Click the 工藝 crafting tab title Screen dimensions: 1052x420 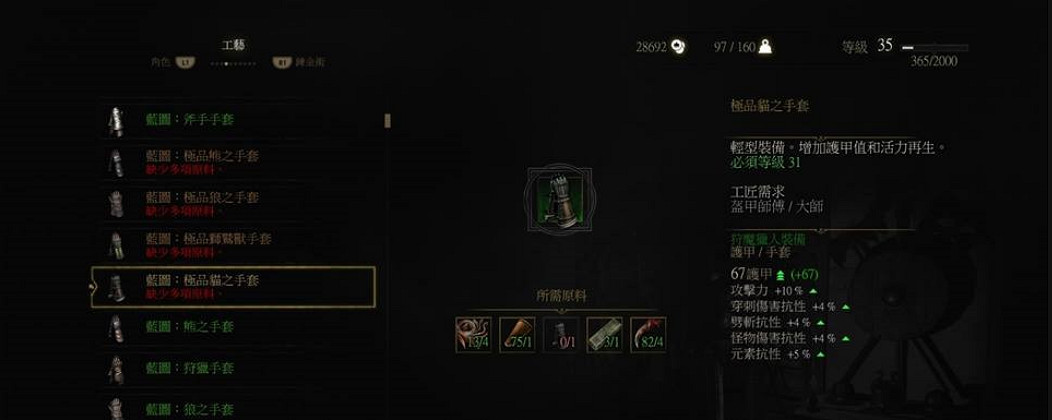pyautogui.click(x=233, y=46)
